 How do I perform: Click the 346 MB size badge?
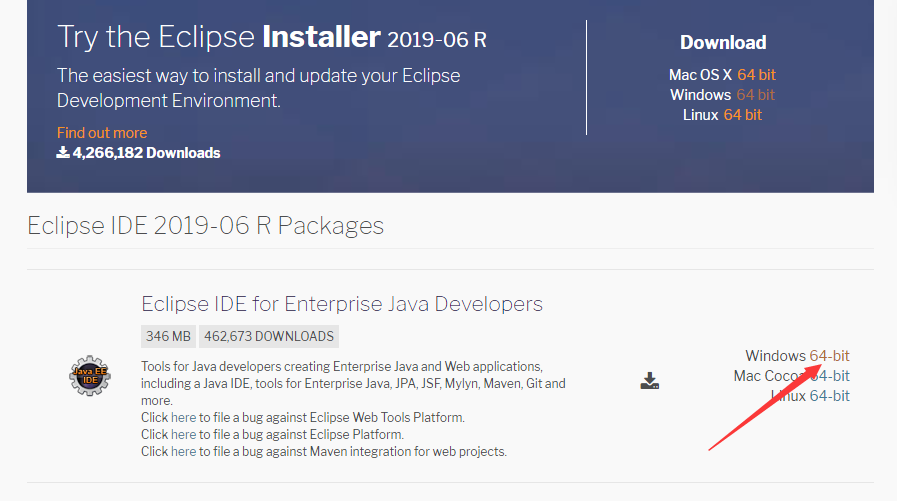[169, 336]
